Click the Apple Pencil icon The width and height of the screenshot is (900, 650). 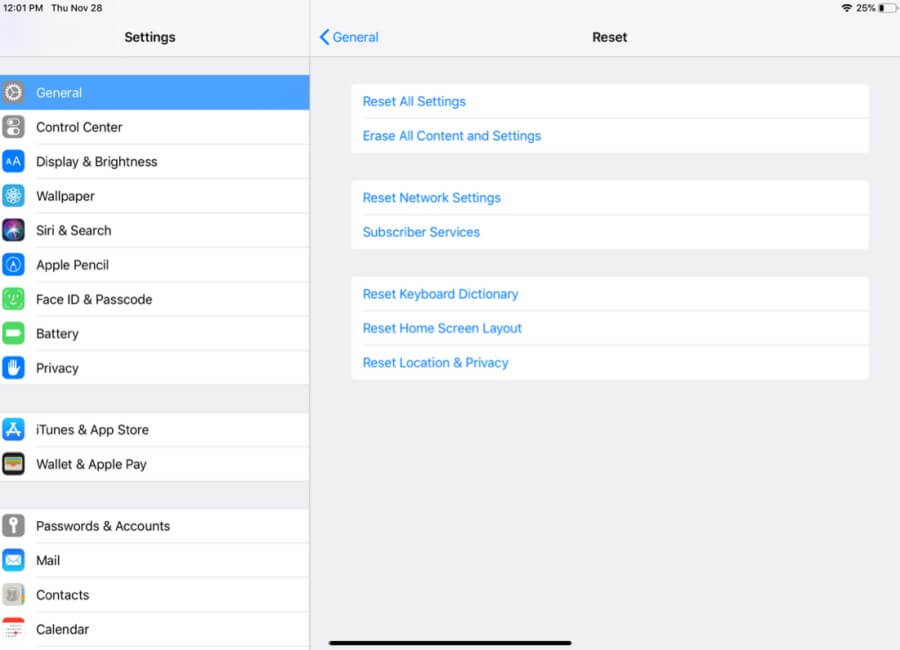pos(14,264)
